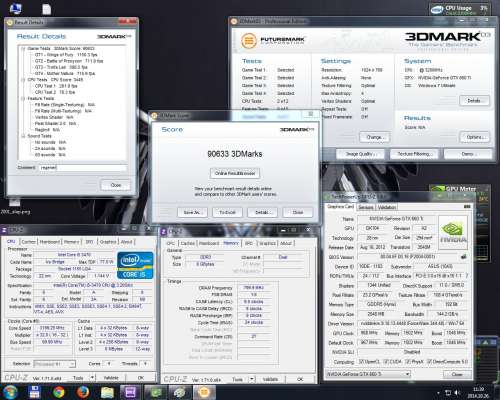
Task: Open the Windows Start menu orb
Action: 10,392
